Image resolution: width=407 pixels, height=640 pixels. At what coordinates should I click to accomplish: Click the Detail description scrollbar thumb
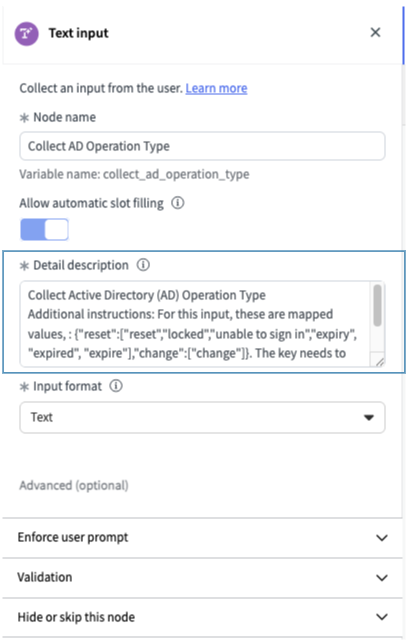[x=378, y=305]
